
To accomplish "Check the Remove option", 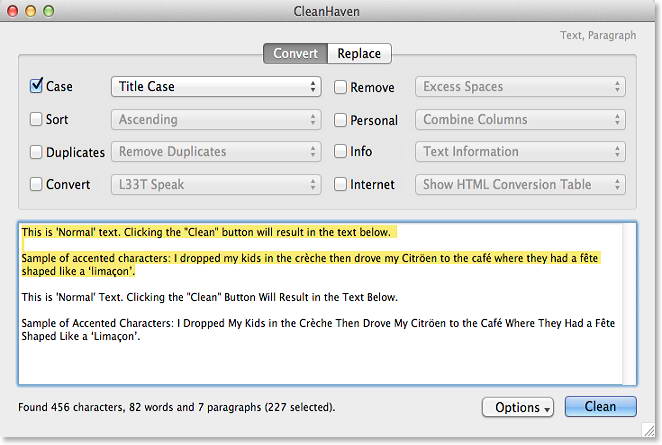I will (x=340, y=87).
